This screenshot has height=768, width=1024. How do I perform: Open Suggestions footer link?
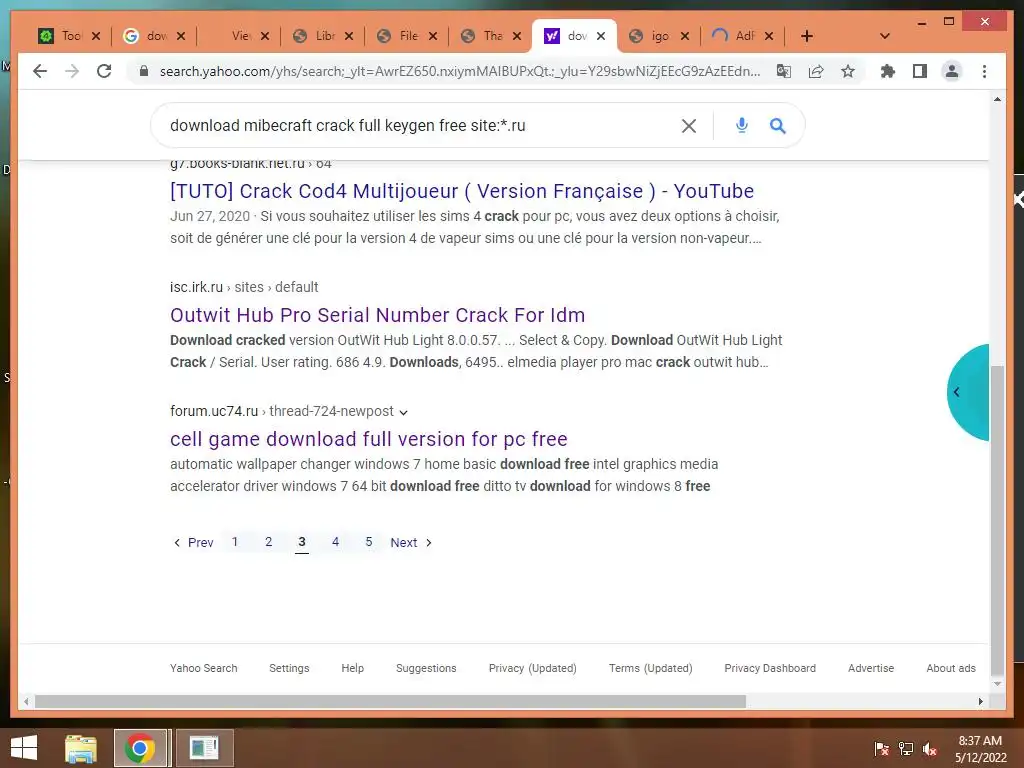click(426, 668)
